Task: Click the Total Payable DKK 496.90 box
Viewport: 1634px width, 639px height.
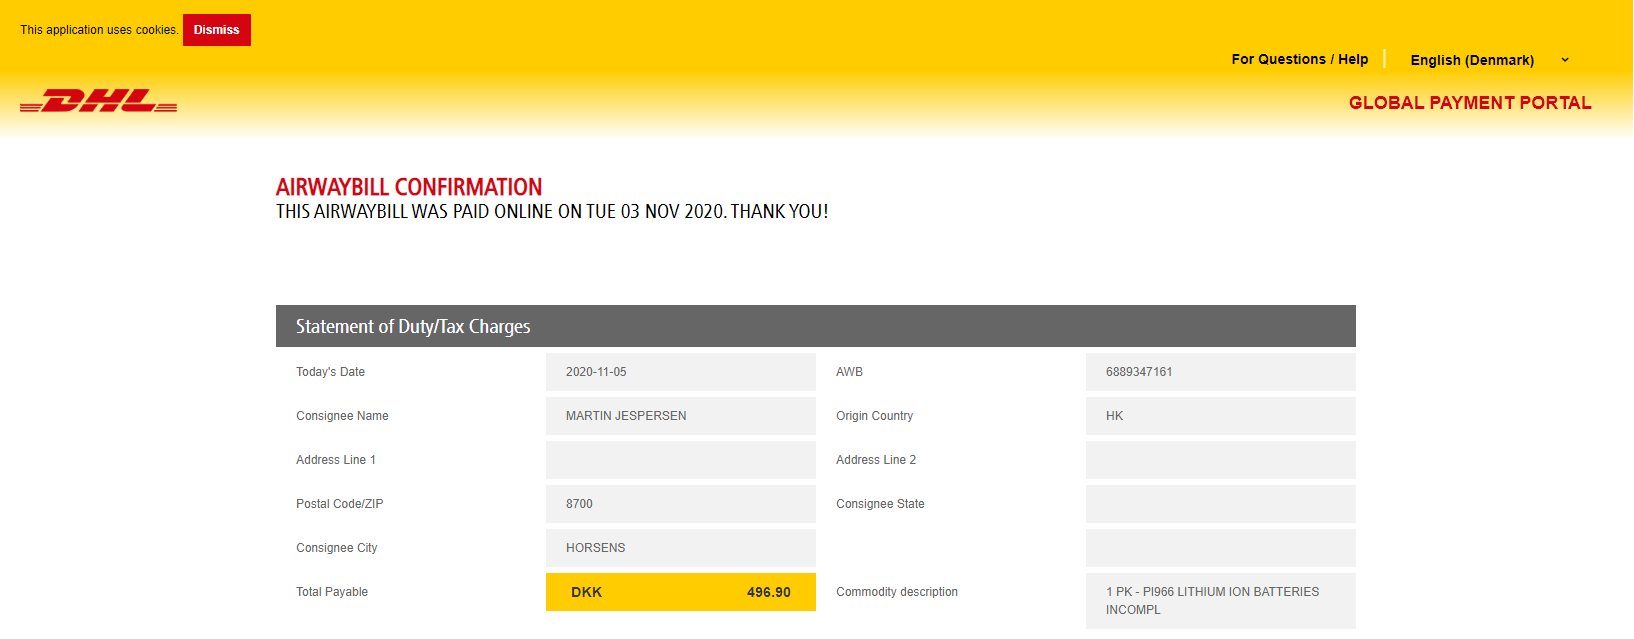Action: tap(681, 592)
